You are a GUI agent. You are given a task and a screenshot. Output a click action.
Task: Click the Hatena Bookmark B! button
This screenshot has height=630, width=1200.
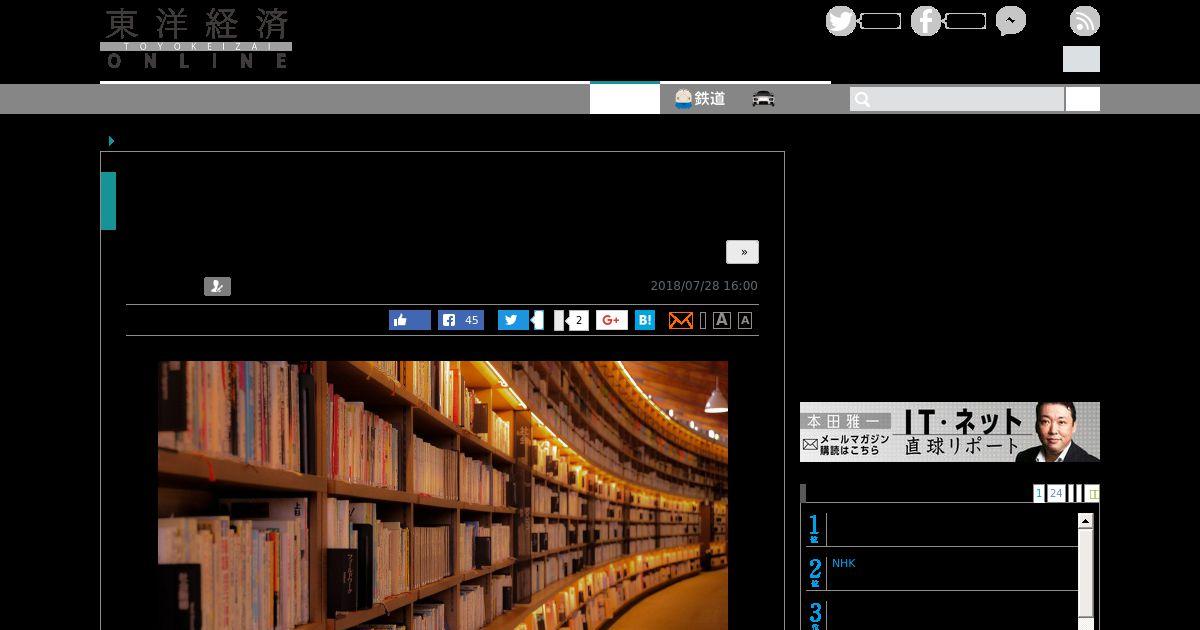[x=645, y=320]
